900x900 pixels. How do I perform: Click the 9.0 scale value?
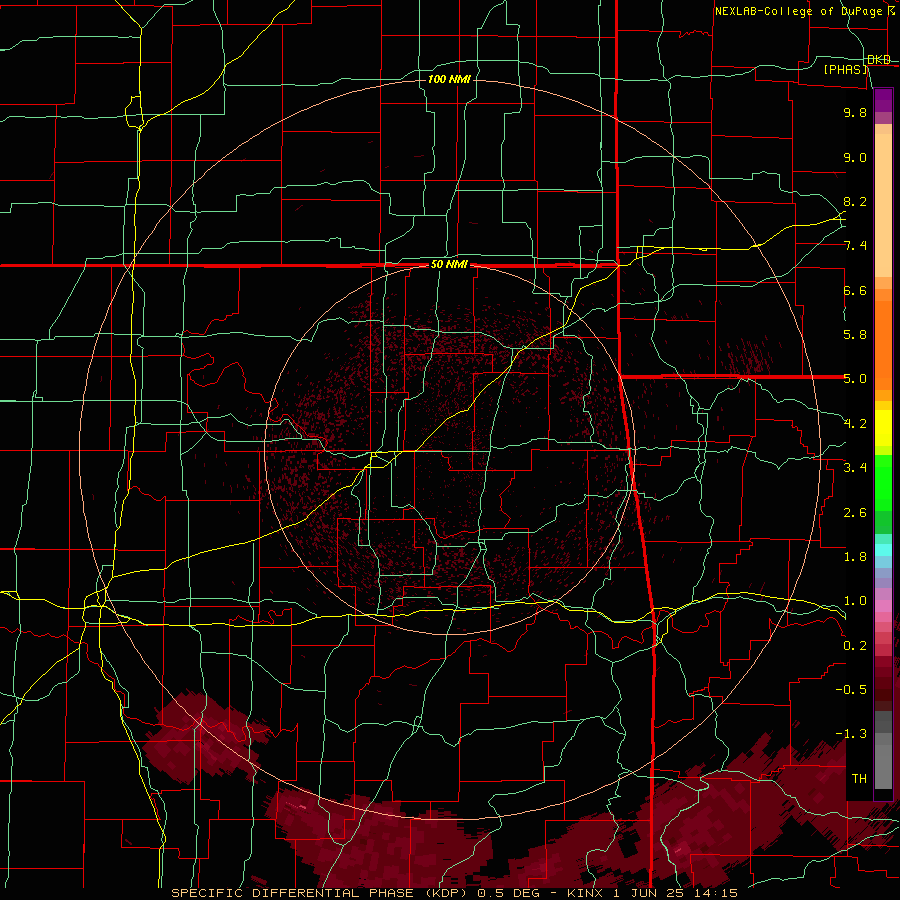tap(855, 157)
